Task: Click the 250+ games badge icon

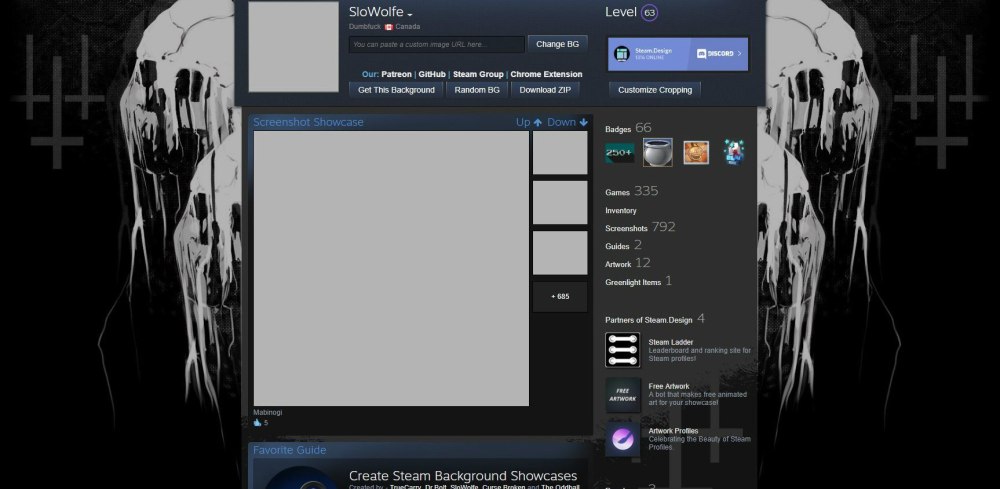Action: pos(619,153)
